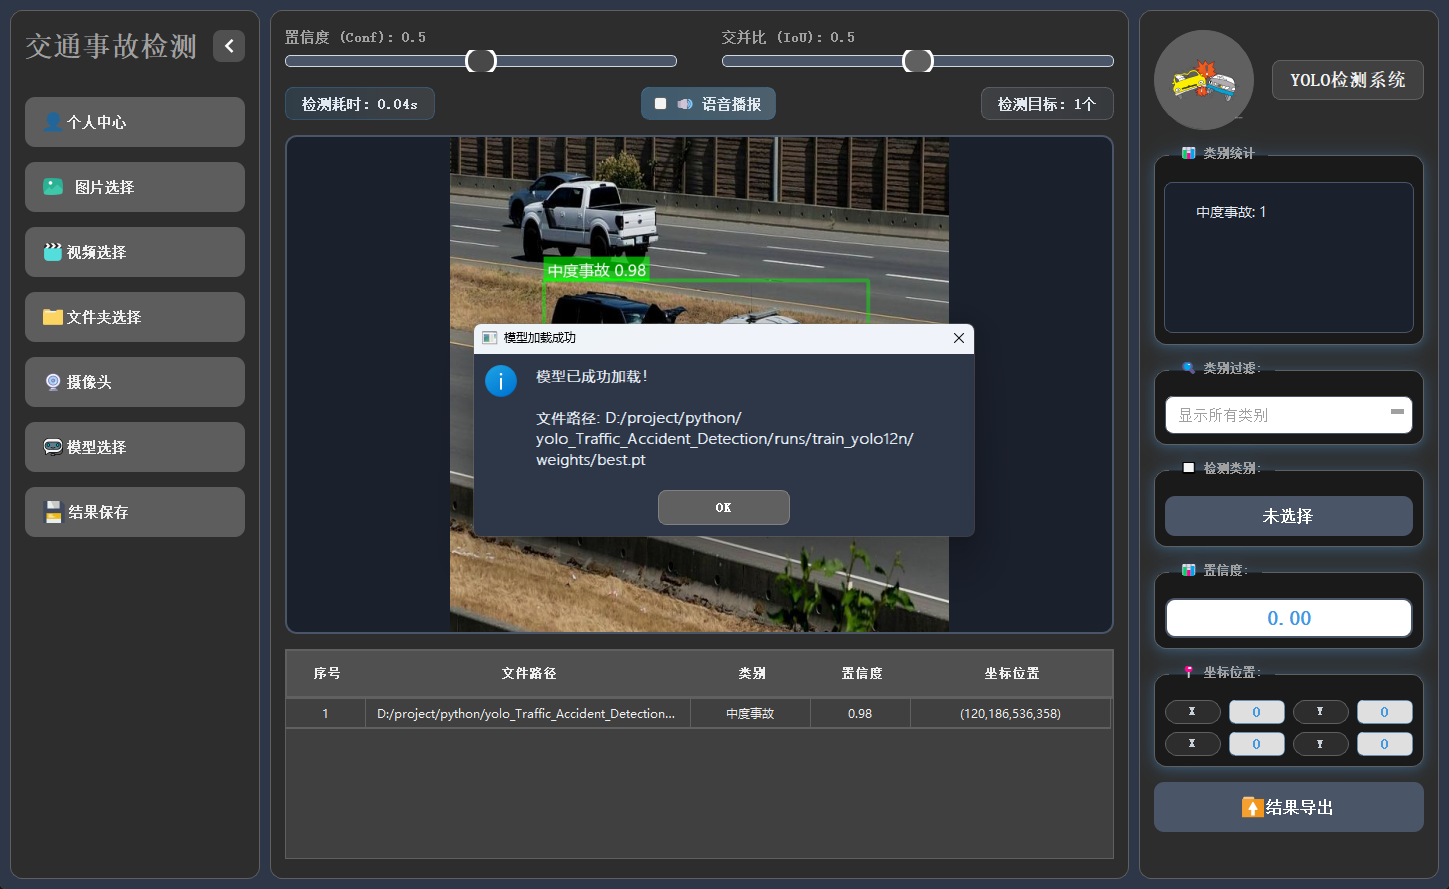Start 摄像头 camera detection

coord(135,382)
